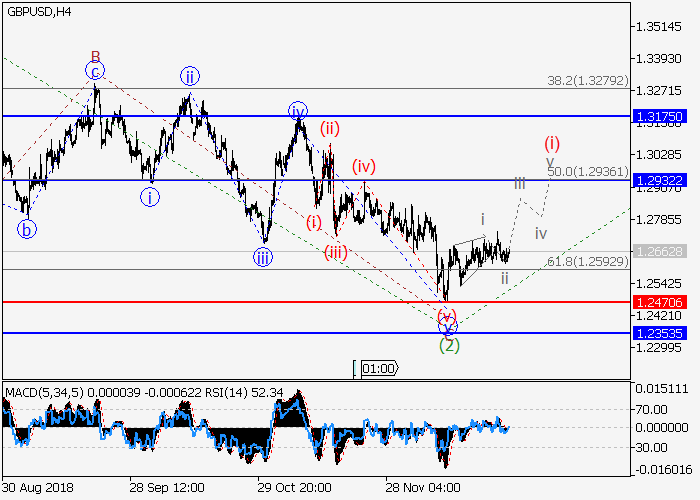700x500 pixels.
Task: Click the 50.0(1.29361) Fibonacci label
Action: (588, 171)
